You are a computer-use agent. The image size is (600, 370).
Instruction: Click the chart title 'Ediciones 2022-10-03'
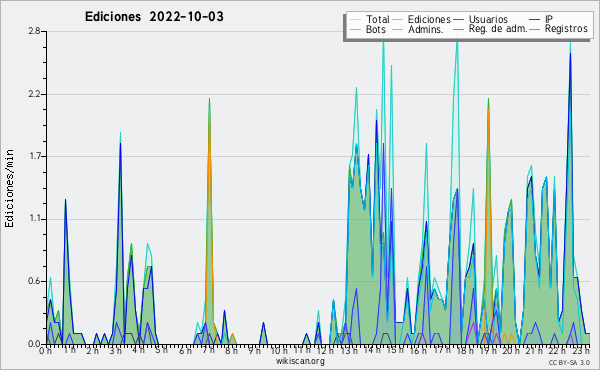(x=154, y=17)
